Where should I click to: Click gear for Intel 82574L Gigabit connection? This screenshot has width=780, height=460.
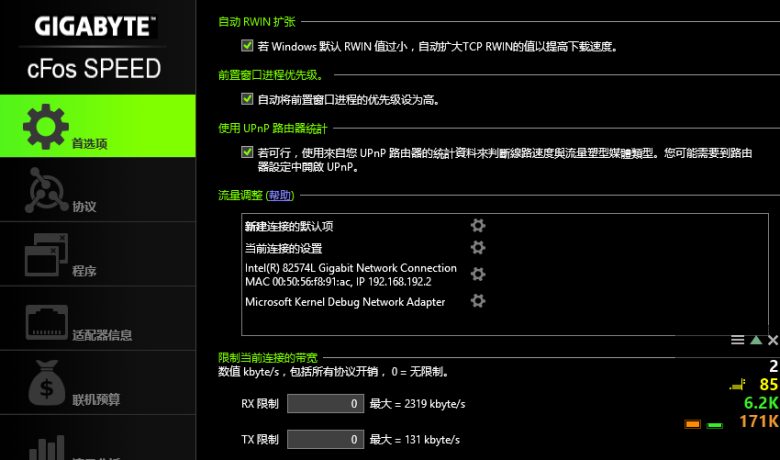click(478, 274)
